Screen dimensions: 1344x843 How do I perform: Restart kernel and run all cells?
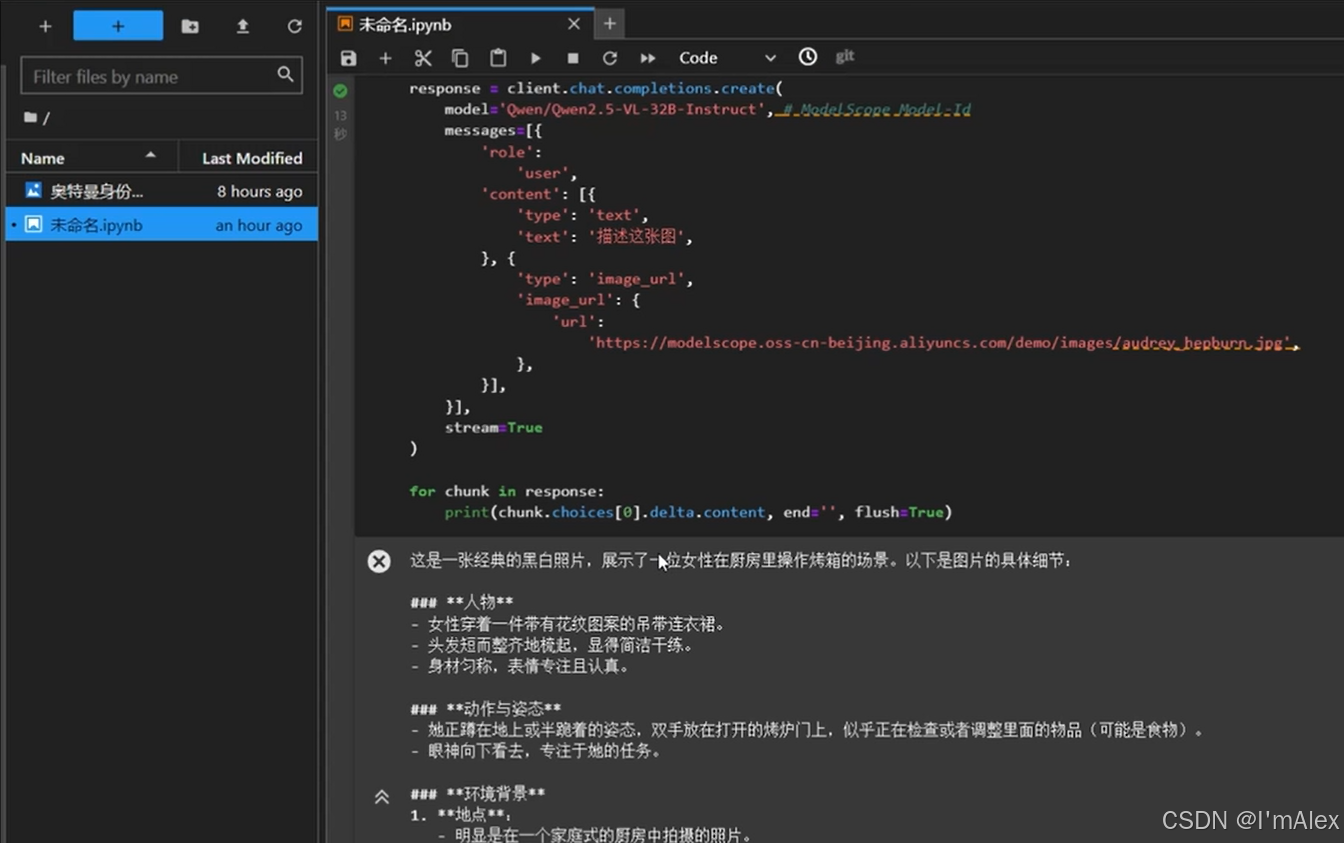click(648, 58)
